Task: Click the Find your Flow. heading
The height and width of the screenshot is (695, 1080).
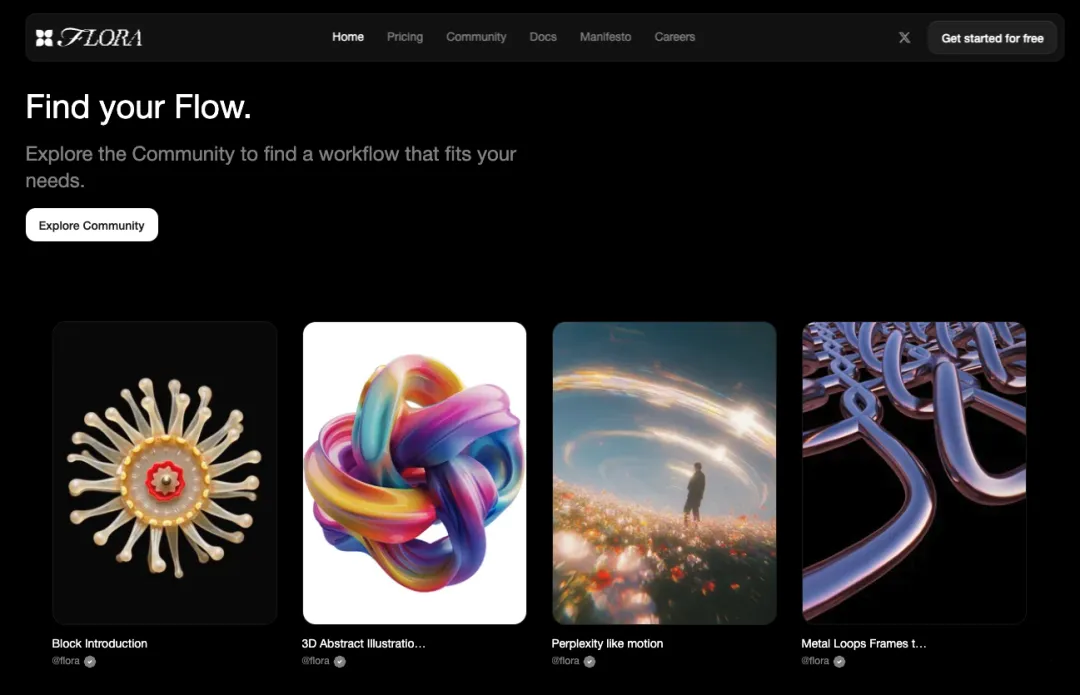Action: [138, 107]
